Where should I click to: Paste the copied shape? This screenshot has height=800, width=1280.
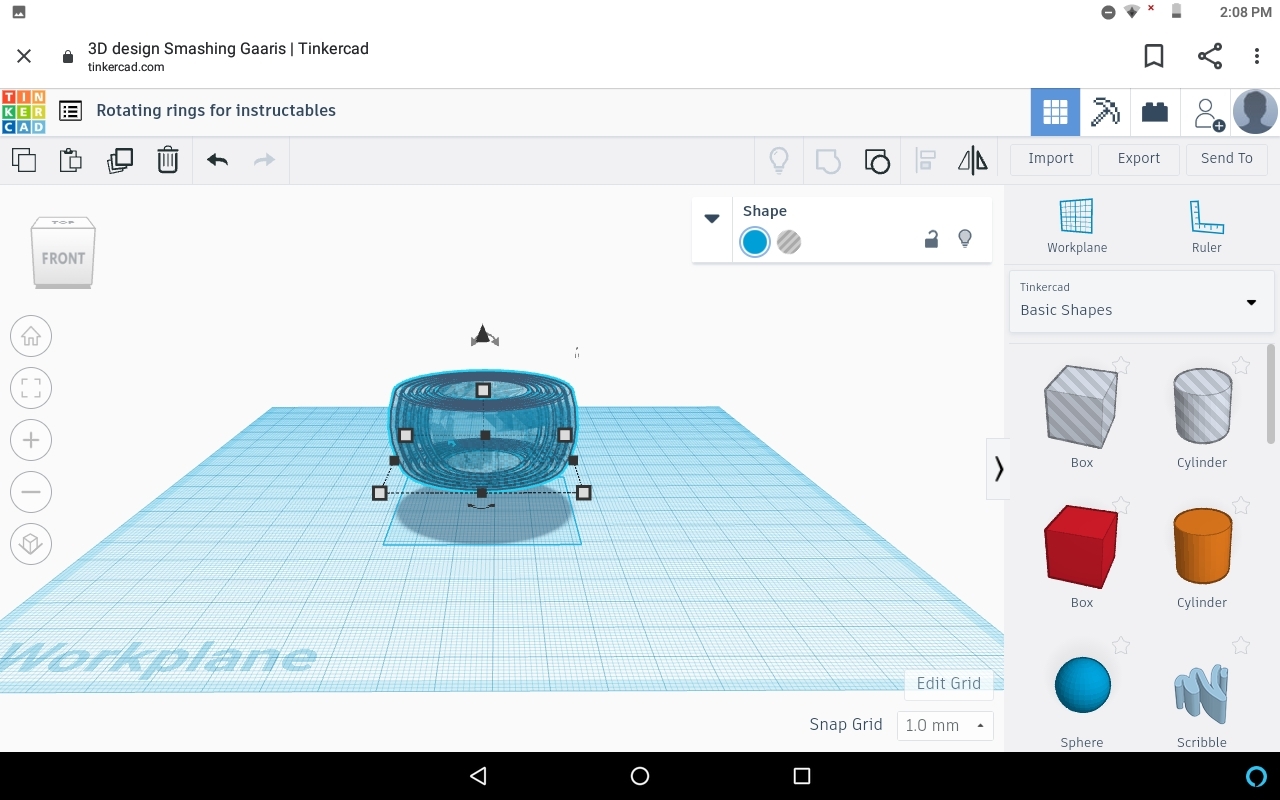(71, 160)
